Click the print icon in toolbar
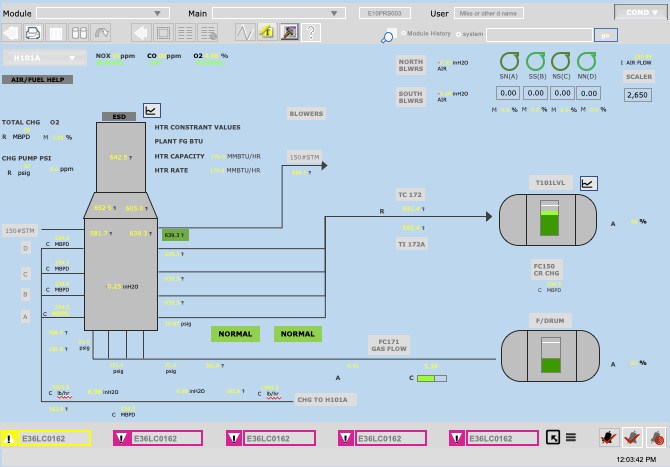 point(33,32)
